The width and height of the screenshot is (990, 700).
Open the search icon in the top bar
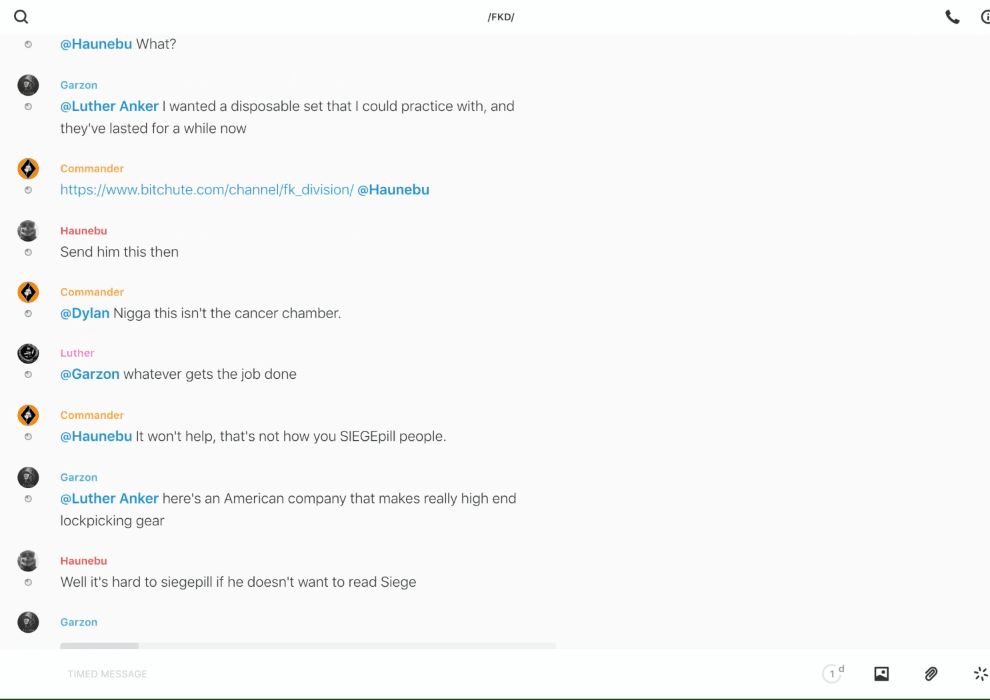coord(21,17)
